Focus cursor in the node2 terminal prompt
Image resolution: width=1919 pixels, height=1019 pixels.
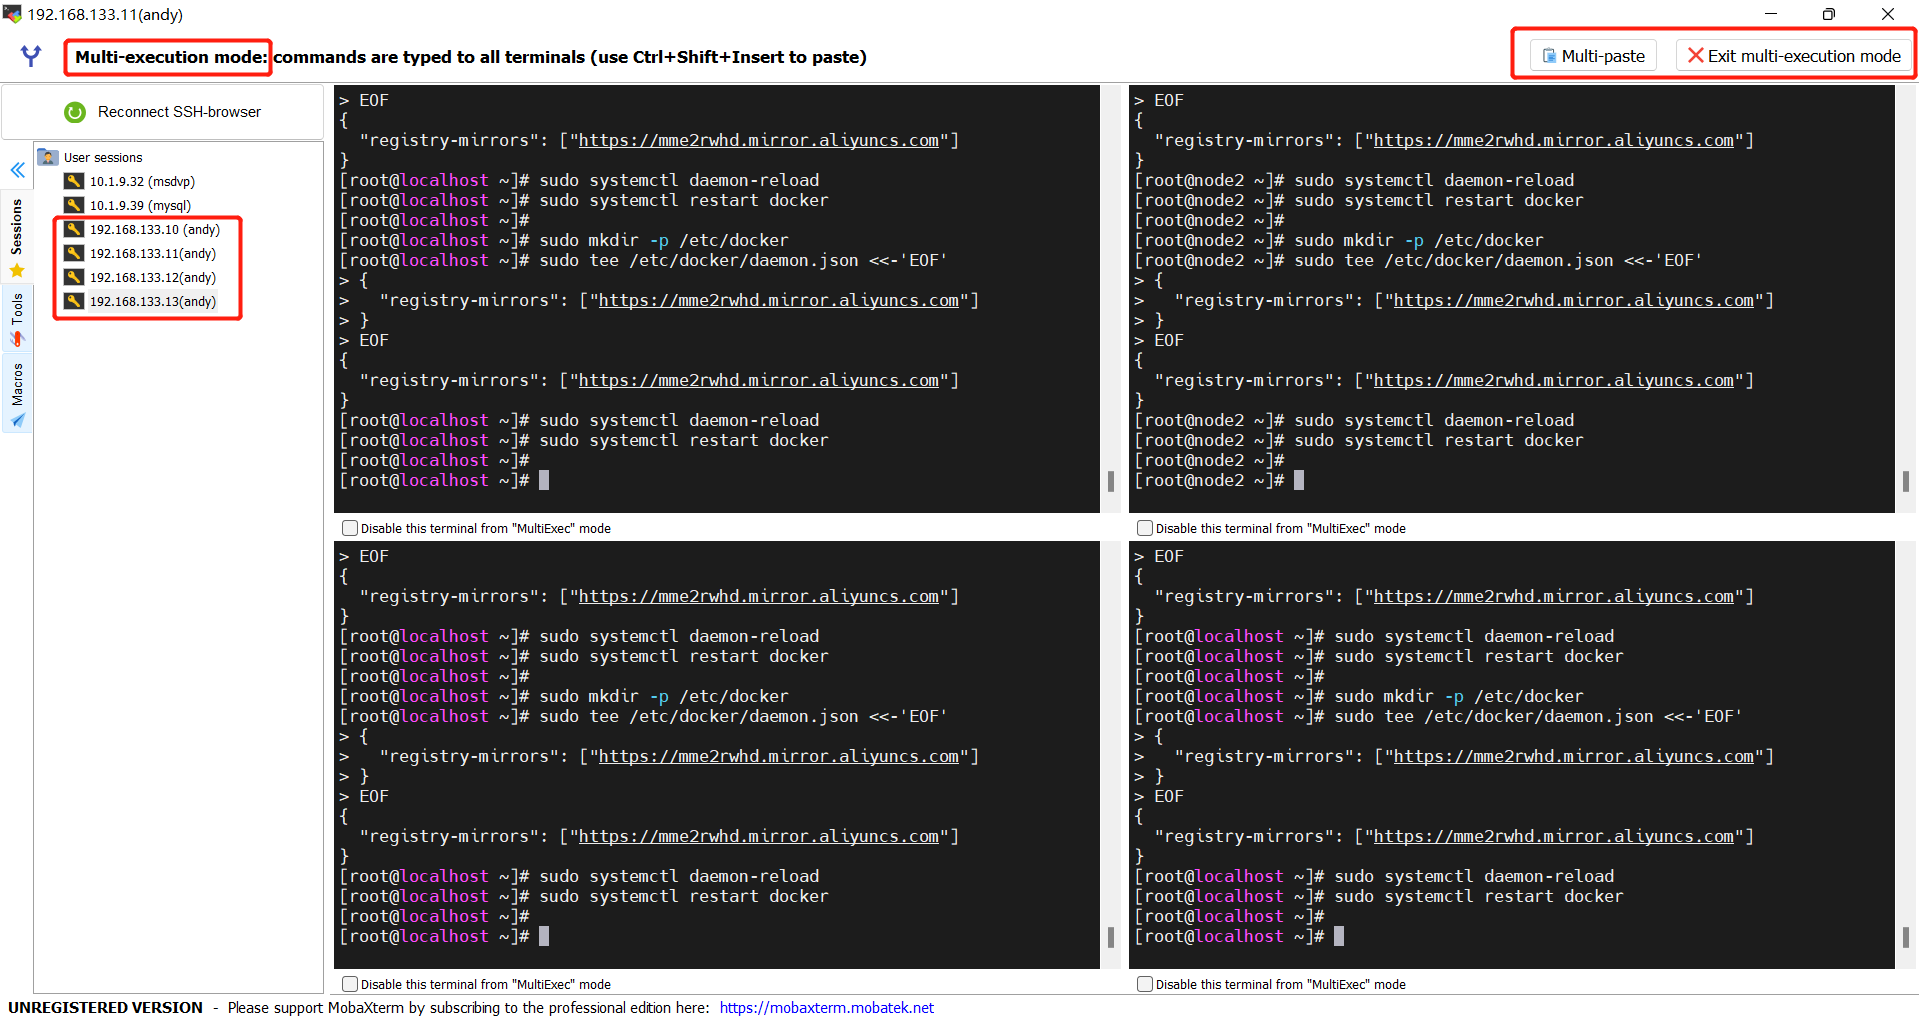tap(1299, 480)
